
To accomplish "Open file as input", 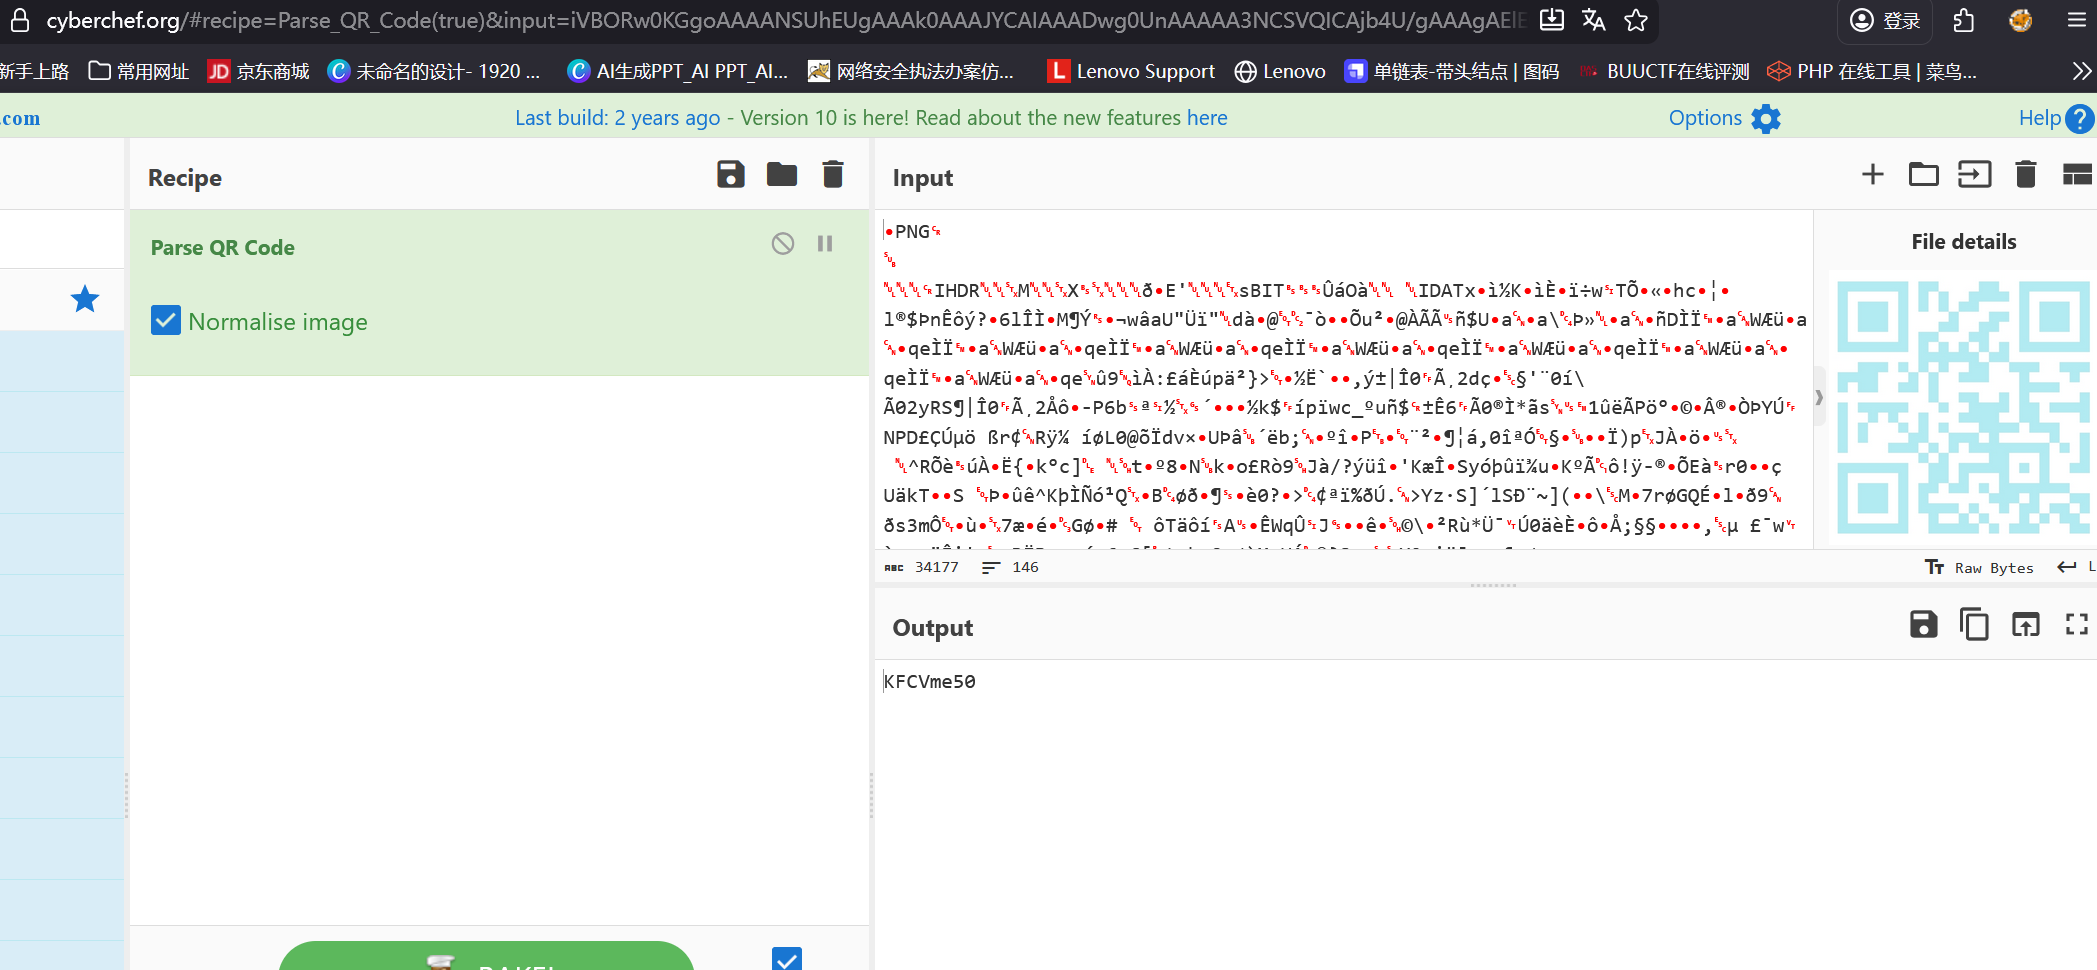I will (x=1975, y=175).
